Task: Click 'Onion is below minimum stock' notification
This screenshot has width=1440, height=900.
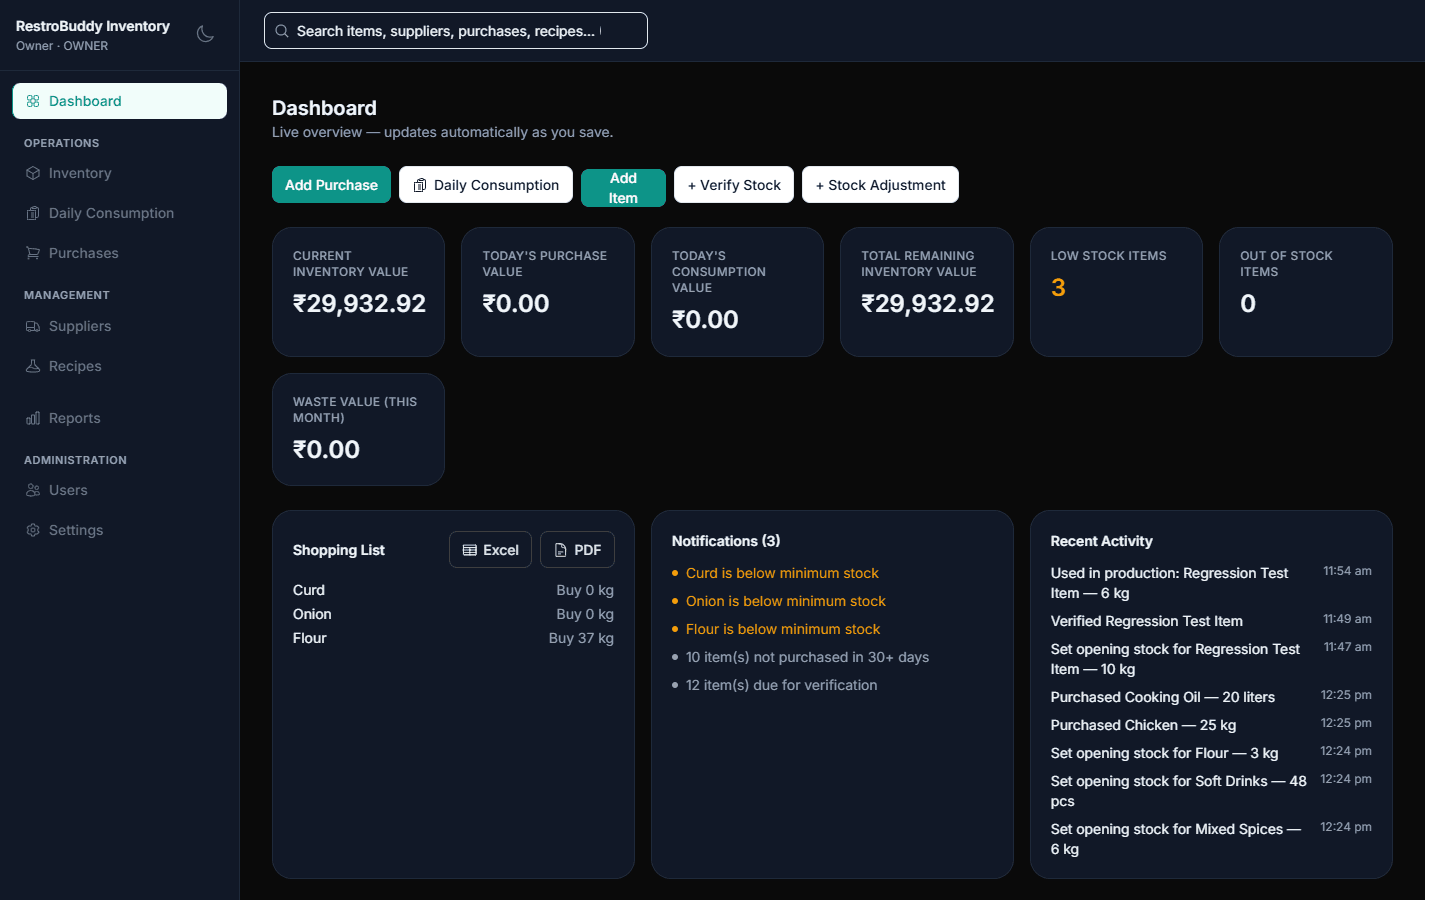Action: (786, 601)
